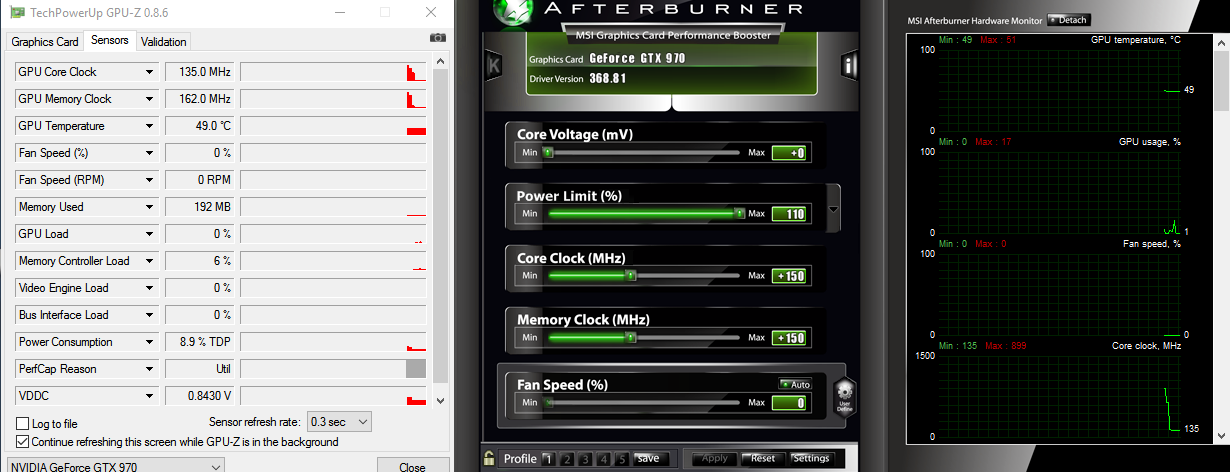The image size is (1230, 472).
Task: Open Memory Used sensor dropdown
Action: pos(149,207)
